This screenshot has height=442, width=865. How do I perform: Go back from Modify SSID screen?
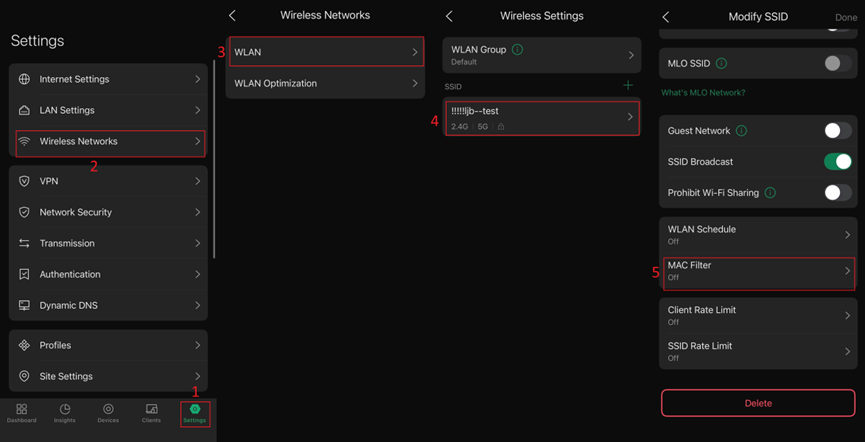point(665,17)
